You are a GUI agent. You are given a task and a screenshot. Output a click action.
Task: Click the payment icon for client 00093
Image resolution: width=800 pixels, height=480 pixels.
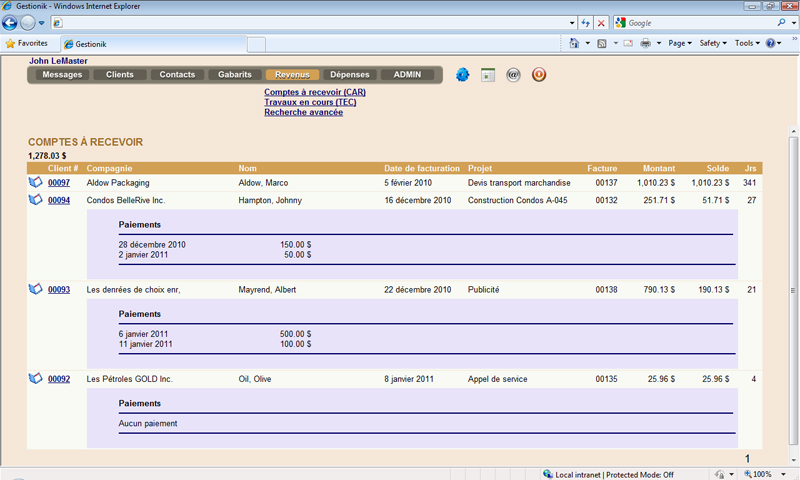(35, 289)
